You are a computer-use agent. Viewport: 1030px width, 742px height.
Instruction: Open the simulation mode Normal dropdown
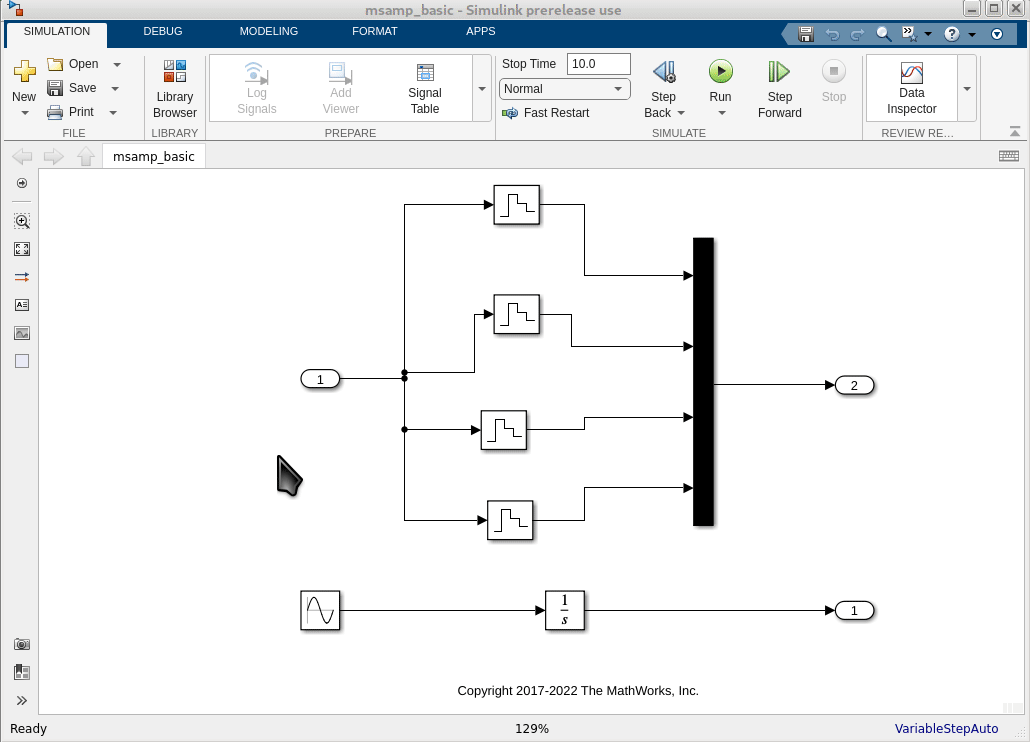click(x=565, y=89)
